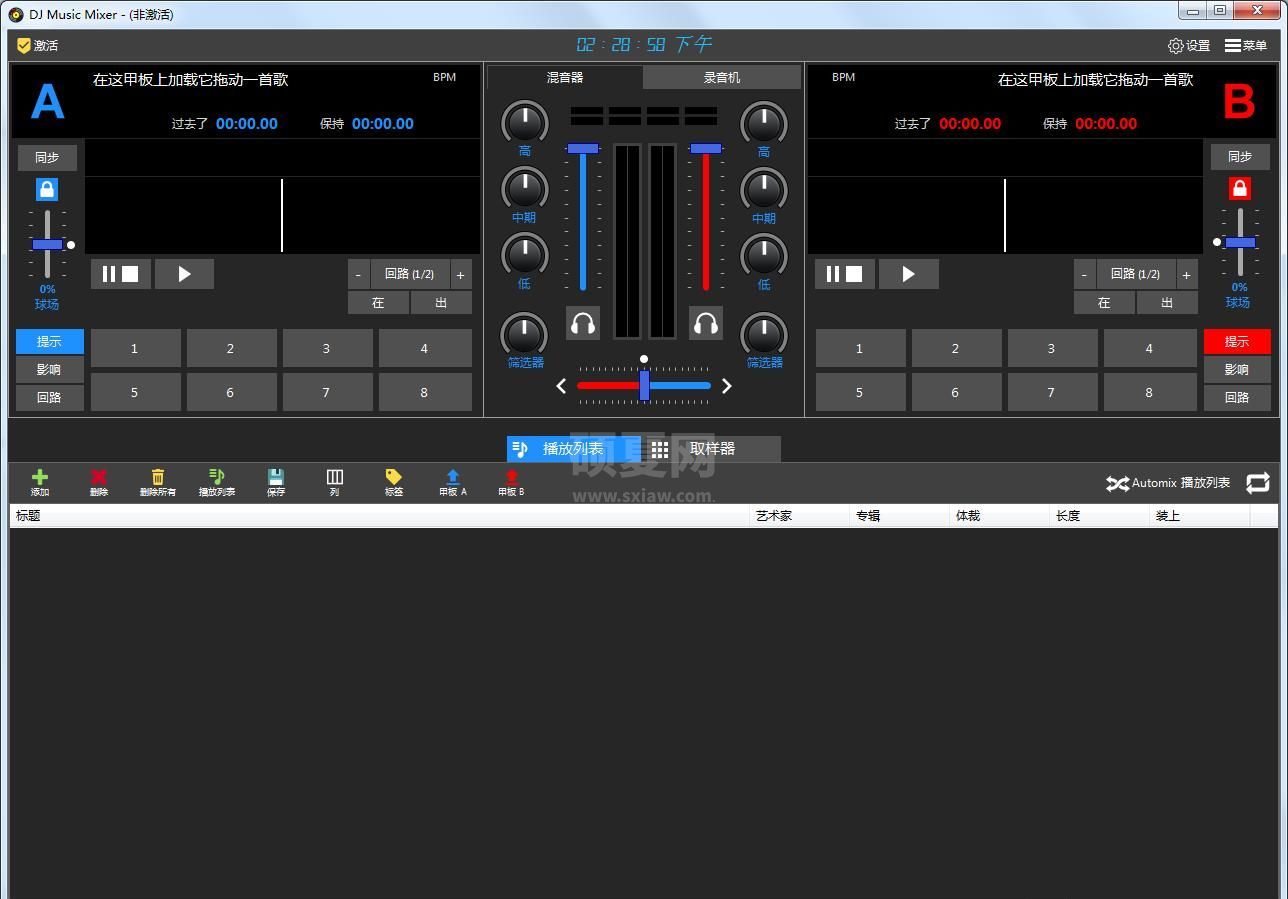Click deck A Low (低) EQ knob
Screen dimensions: 1288x899
click(525, 255)
